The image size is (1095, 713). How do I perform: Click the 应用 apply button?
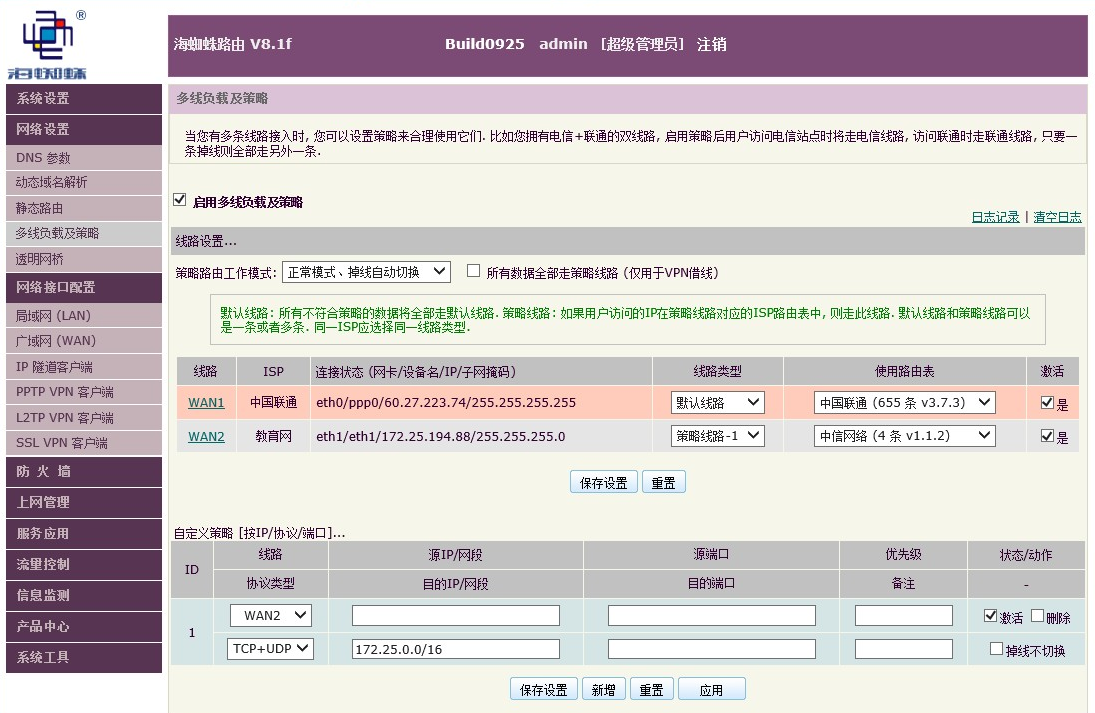(x=712, y=688)
